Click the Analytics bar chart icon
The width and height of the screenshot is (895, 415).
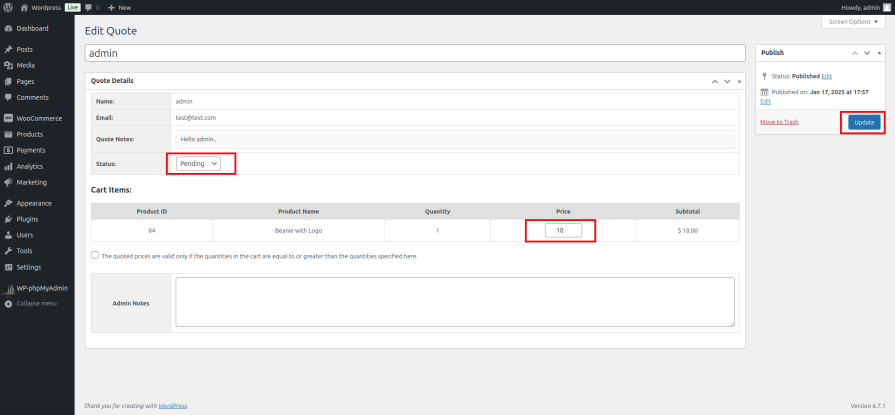coord(8,167)
